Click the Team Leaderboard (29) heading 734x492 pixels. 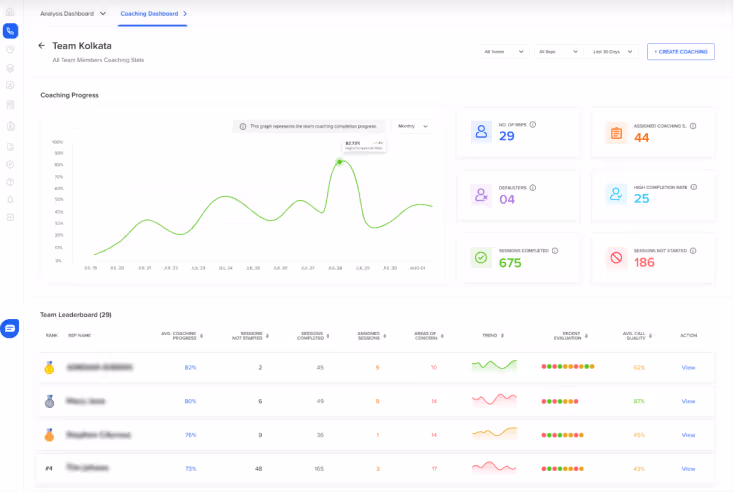point(76,315)
